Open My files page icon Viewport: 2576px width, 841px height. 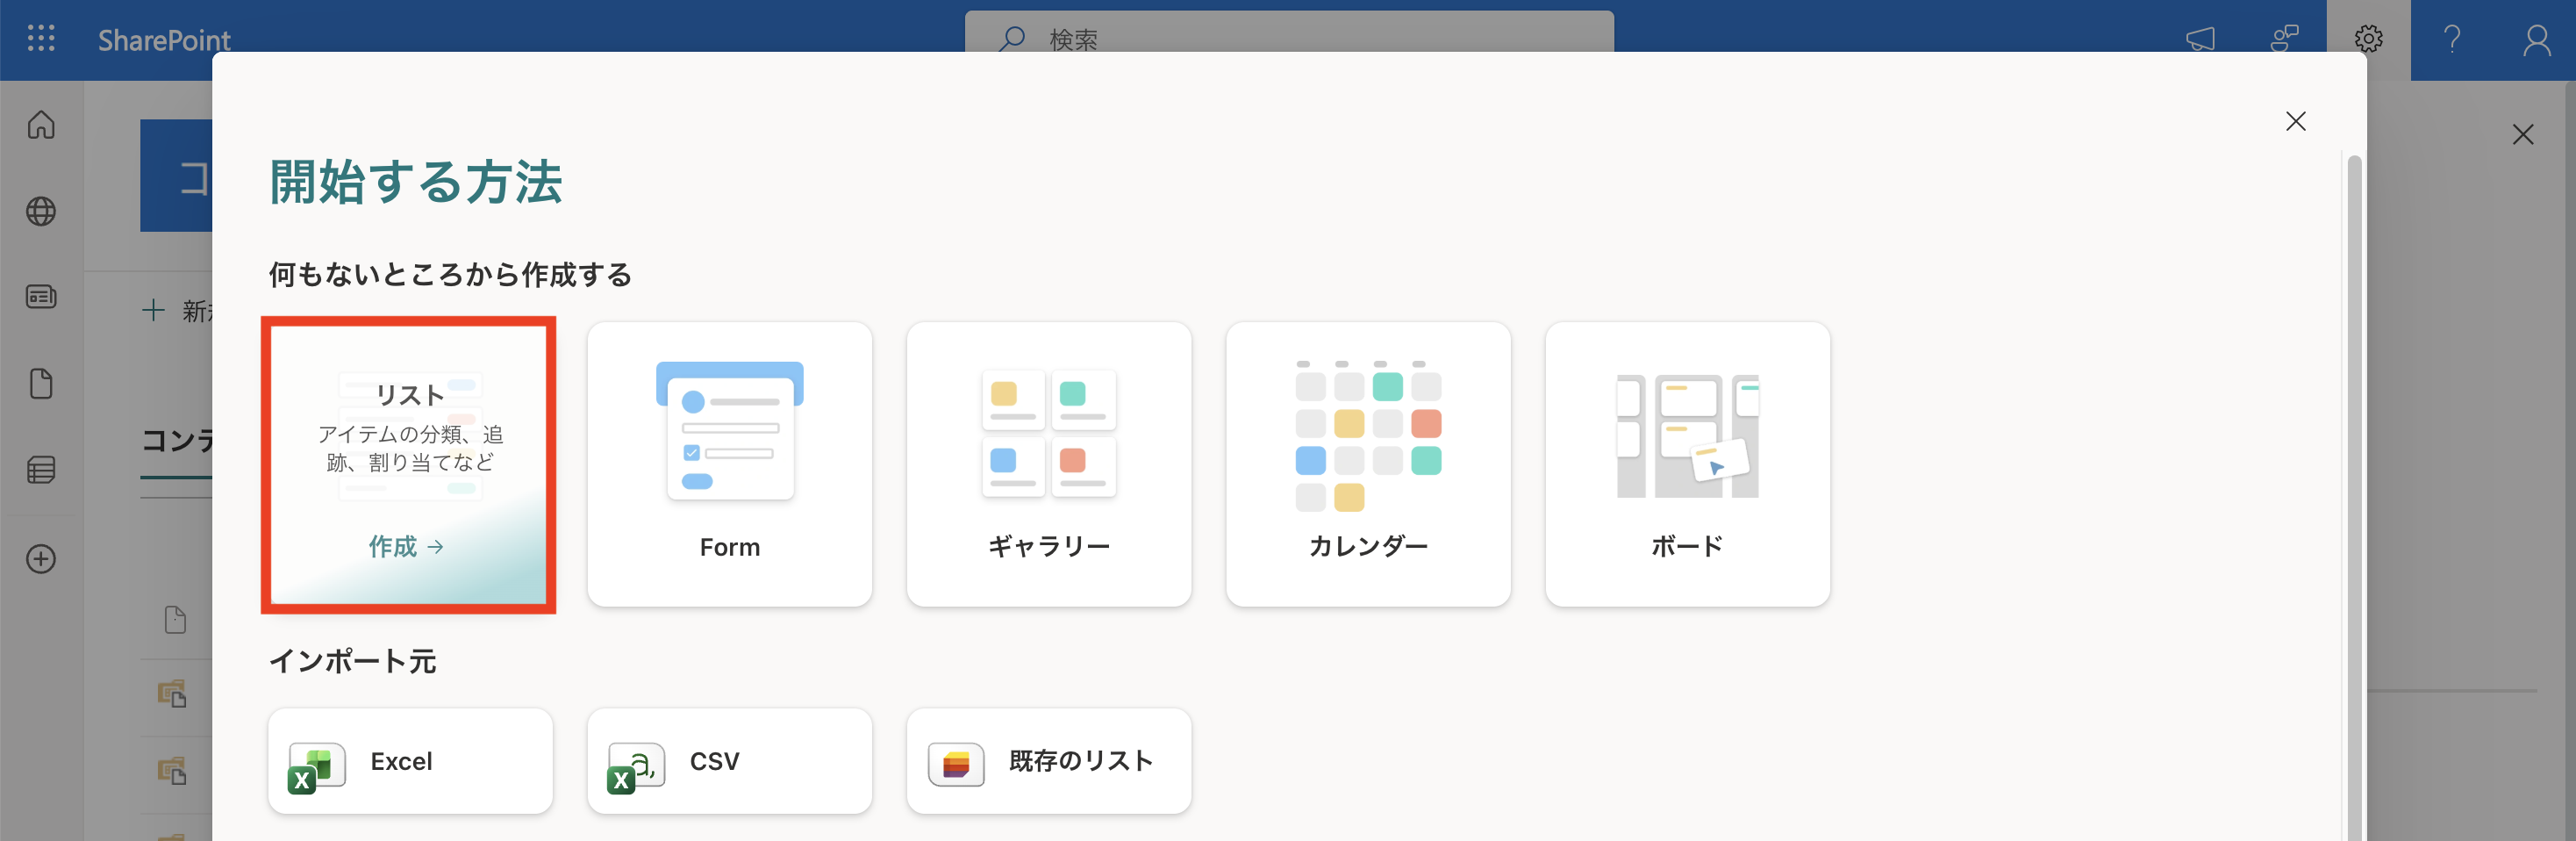[x=41, y=384]
